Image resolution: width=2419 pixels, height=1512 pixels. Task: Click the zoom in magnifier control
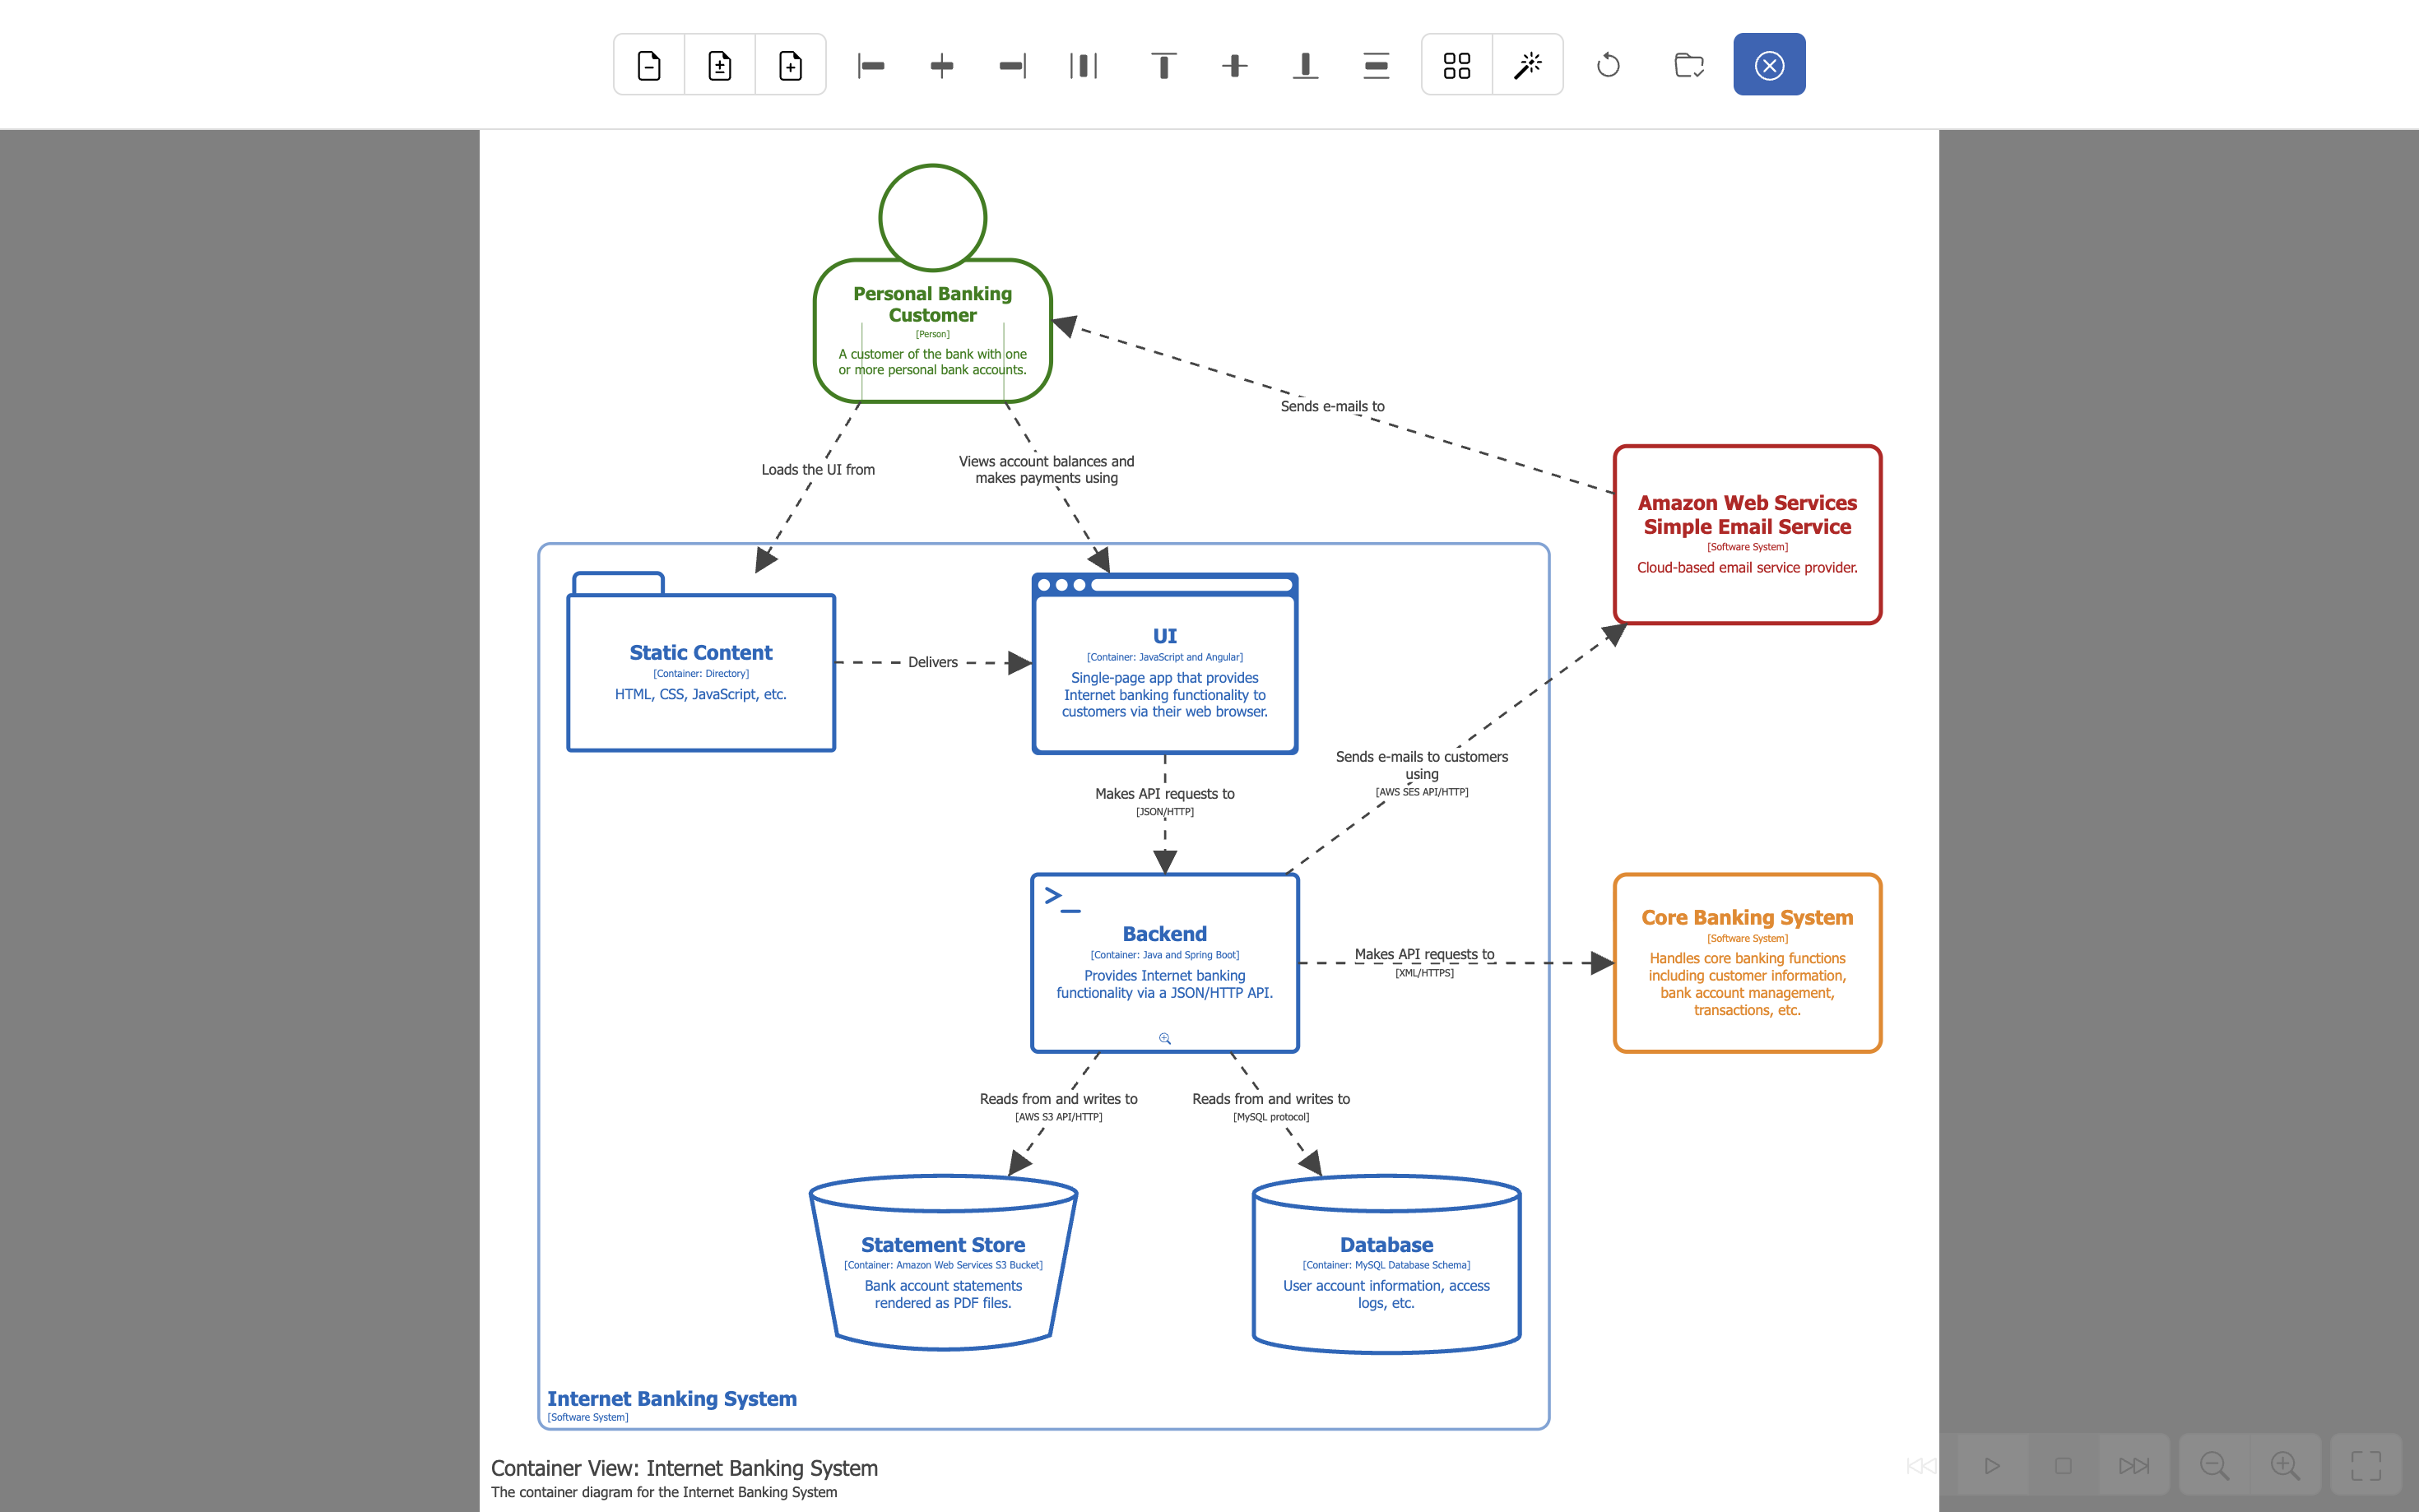point(2284,1464)
